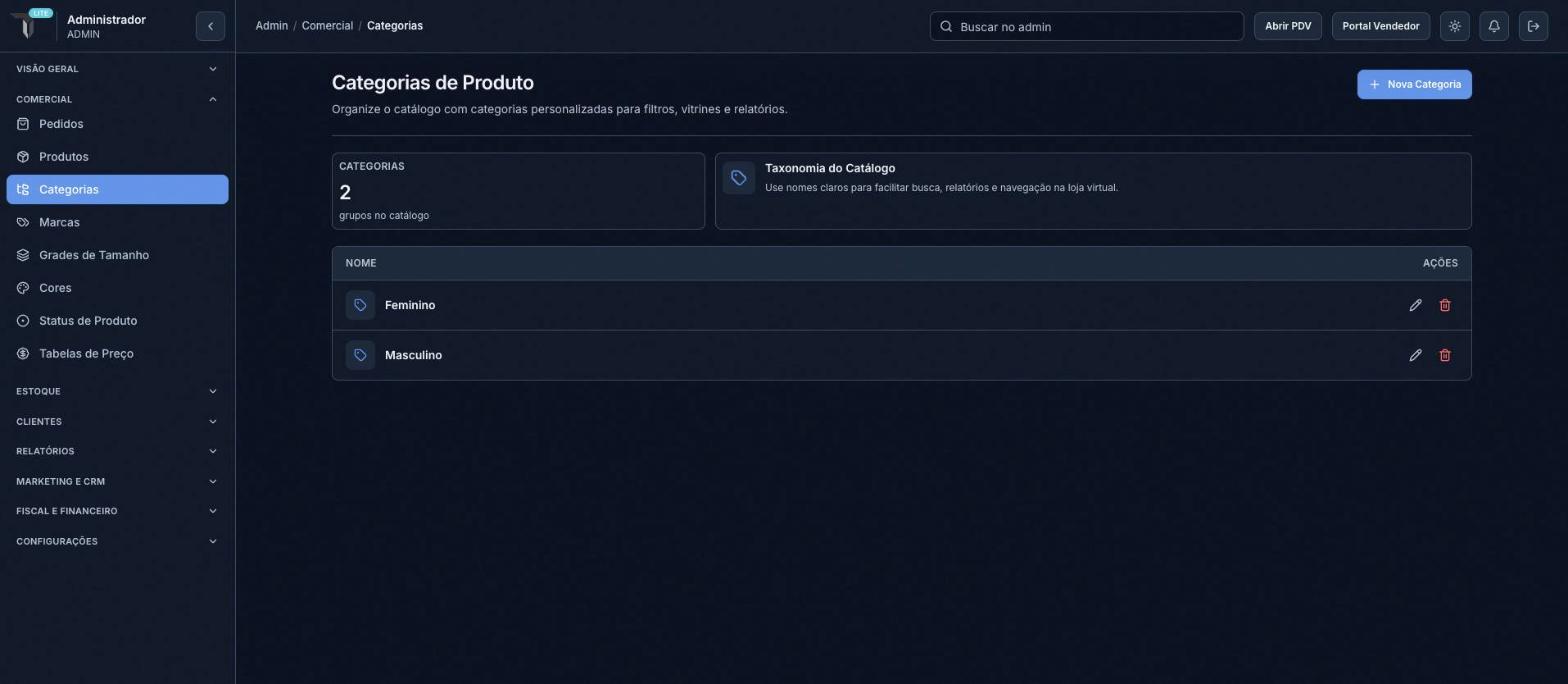Click the tag icon beside Masculino
The height and width of the screenshot is (684, 1568).
pos(360,355)
